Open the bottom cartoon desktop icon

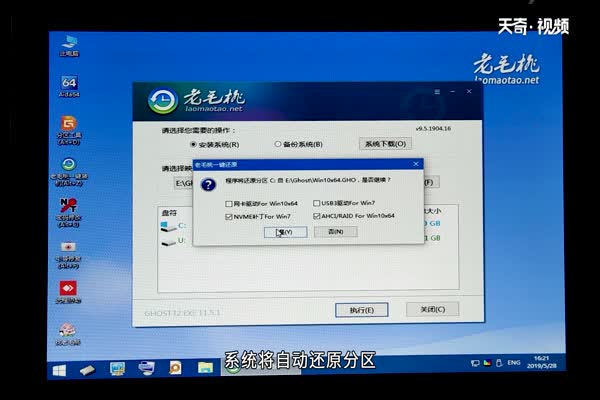[68, 334]
